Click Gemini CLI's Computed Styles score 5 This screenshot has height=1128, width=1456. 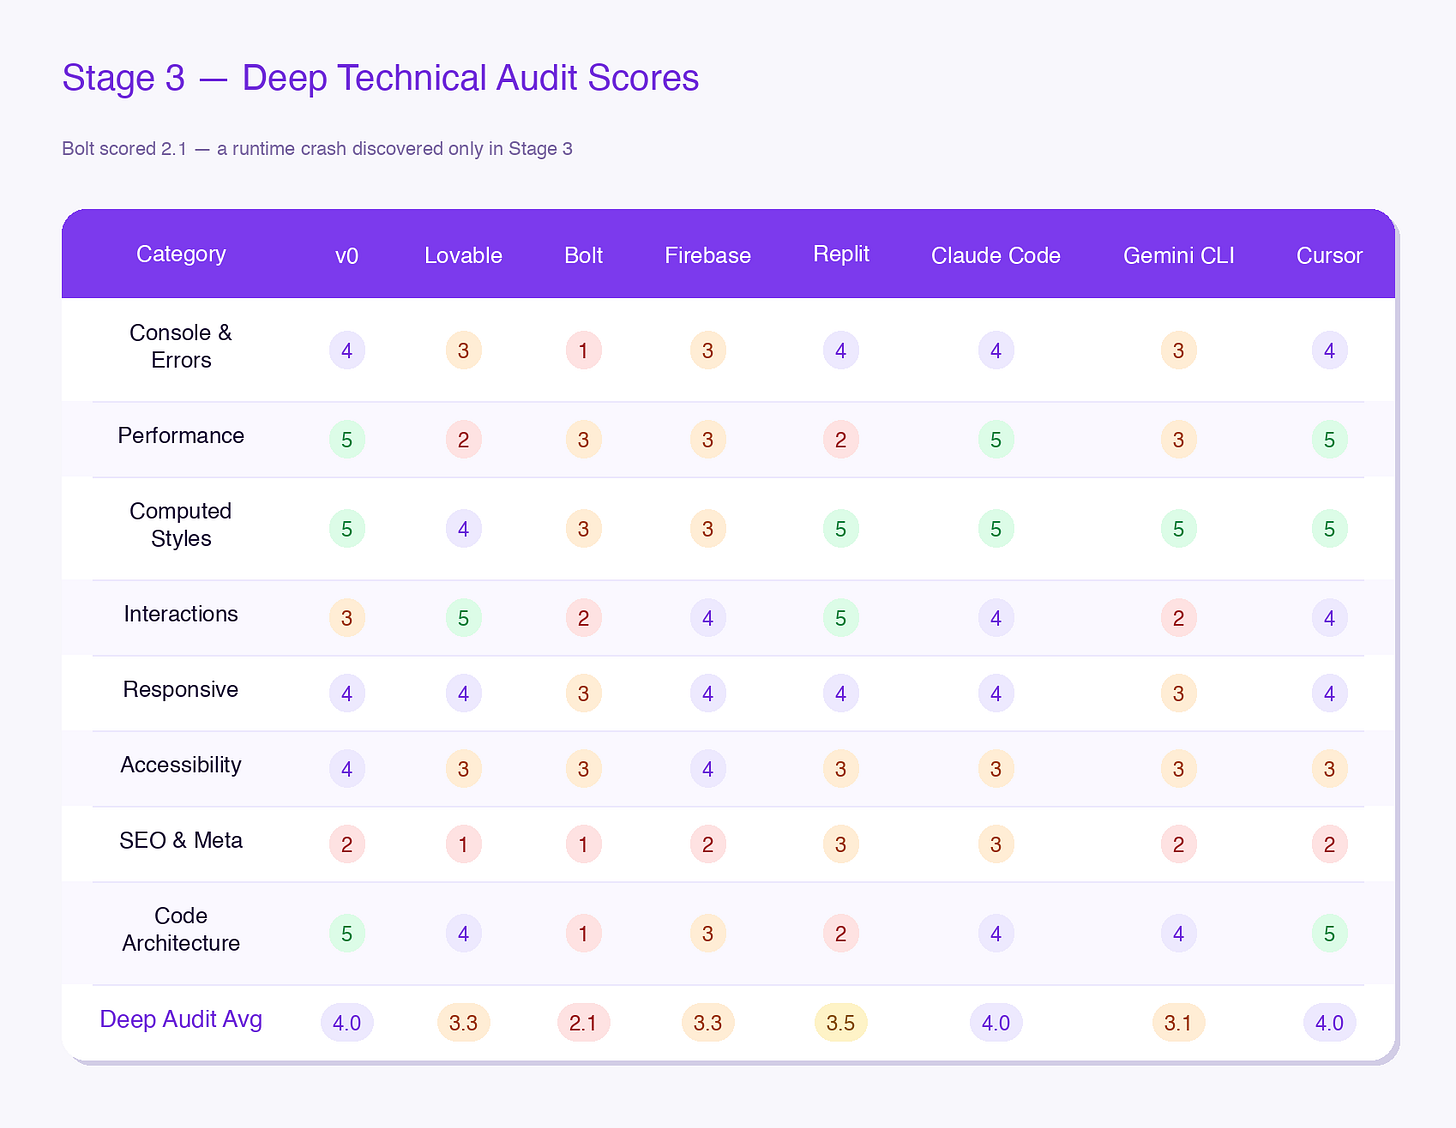click(1179, 529)
